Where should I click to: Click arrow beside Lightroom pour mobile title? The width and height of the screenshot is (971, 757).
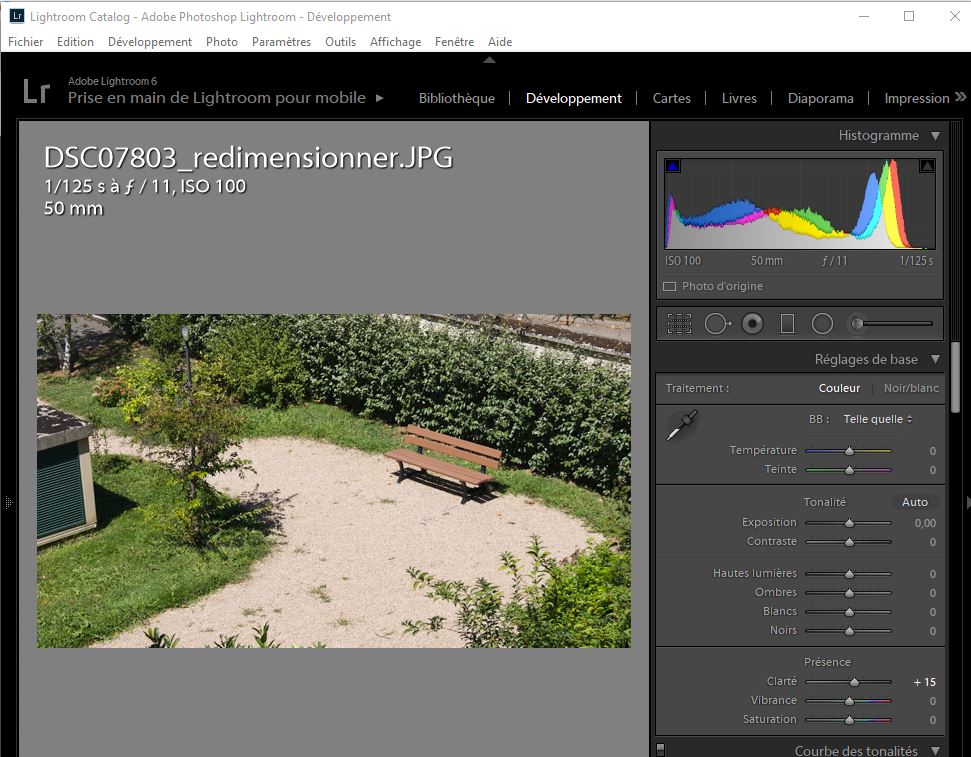point(380,98)
